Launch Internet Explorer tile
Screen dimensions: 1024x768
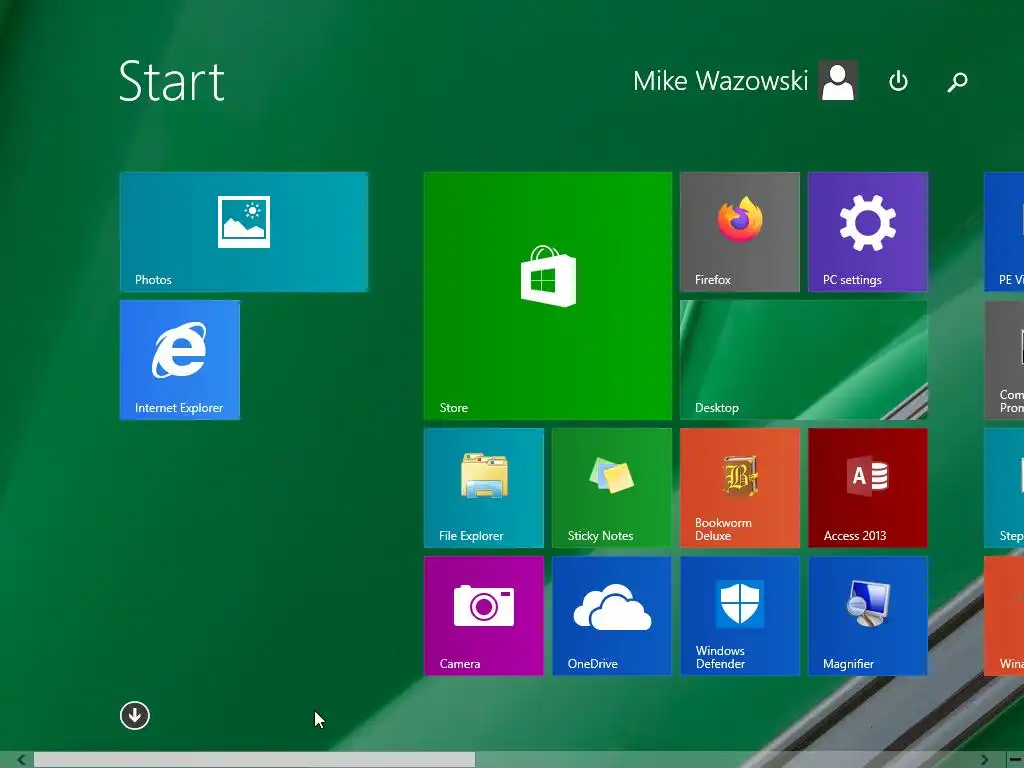[180, 360]
